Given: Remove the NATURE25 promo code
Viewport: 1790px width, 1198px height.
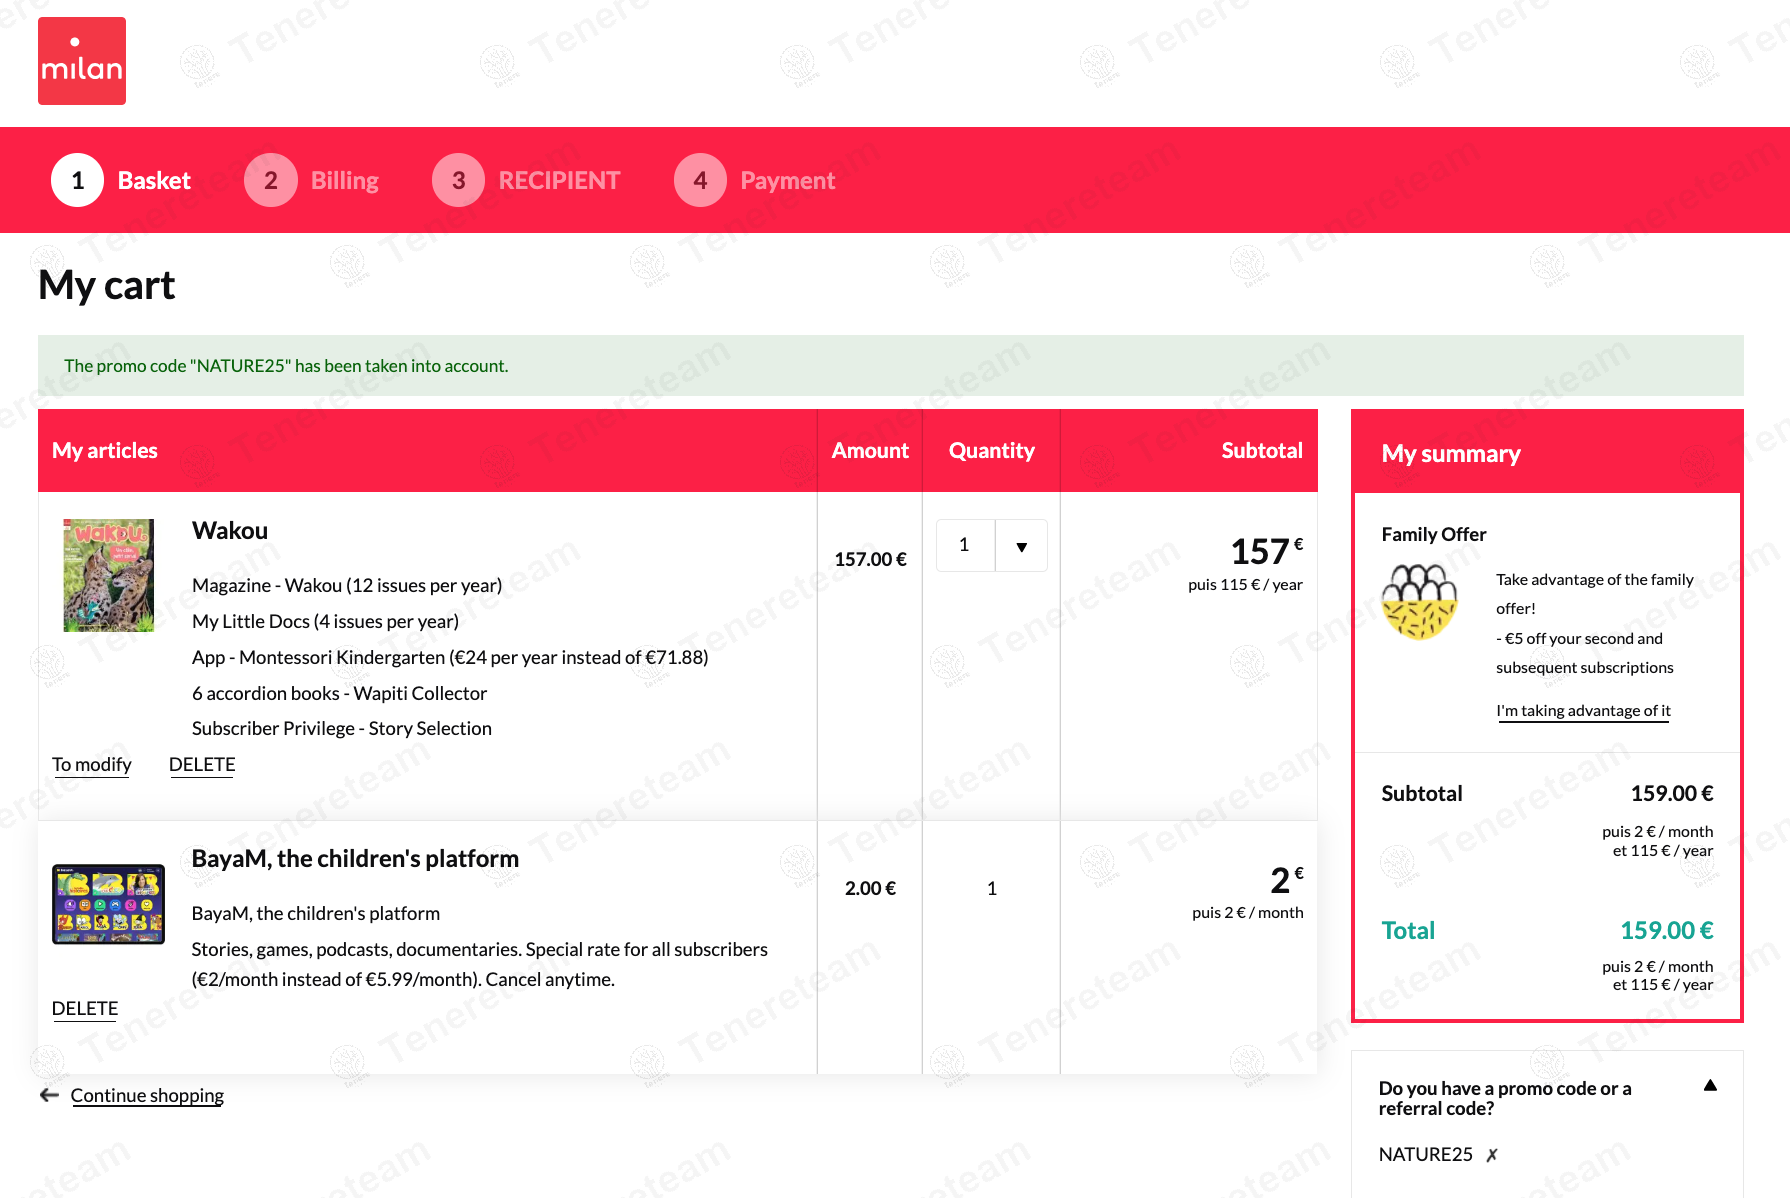Looking at the screenshot, I should tap(1492, 1155).
